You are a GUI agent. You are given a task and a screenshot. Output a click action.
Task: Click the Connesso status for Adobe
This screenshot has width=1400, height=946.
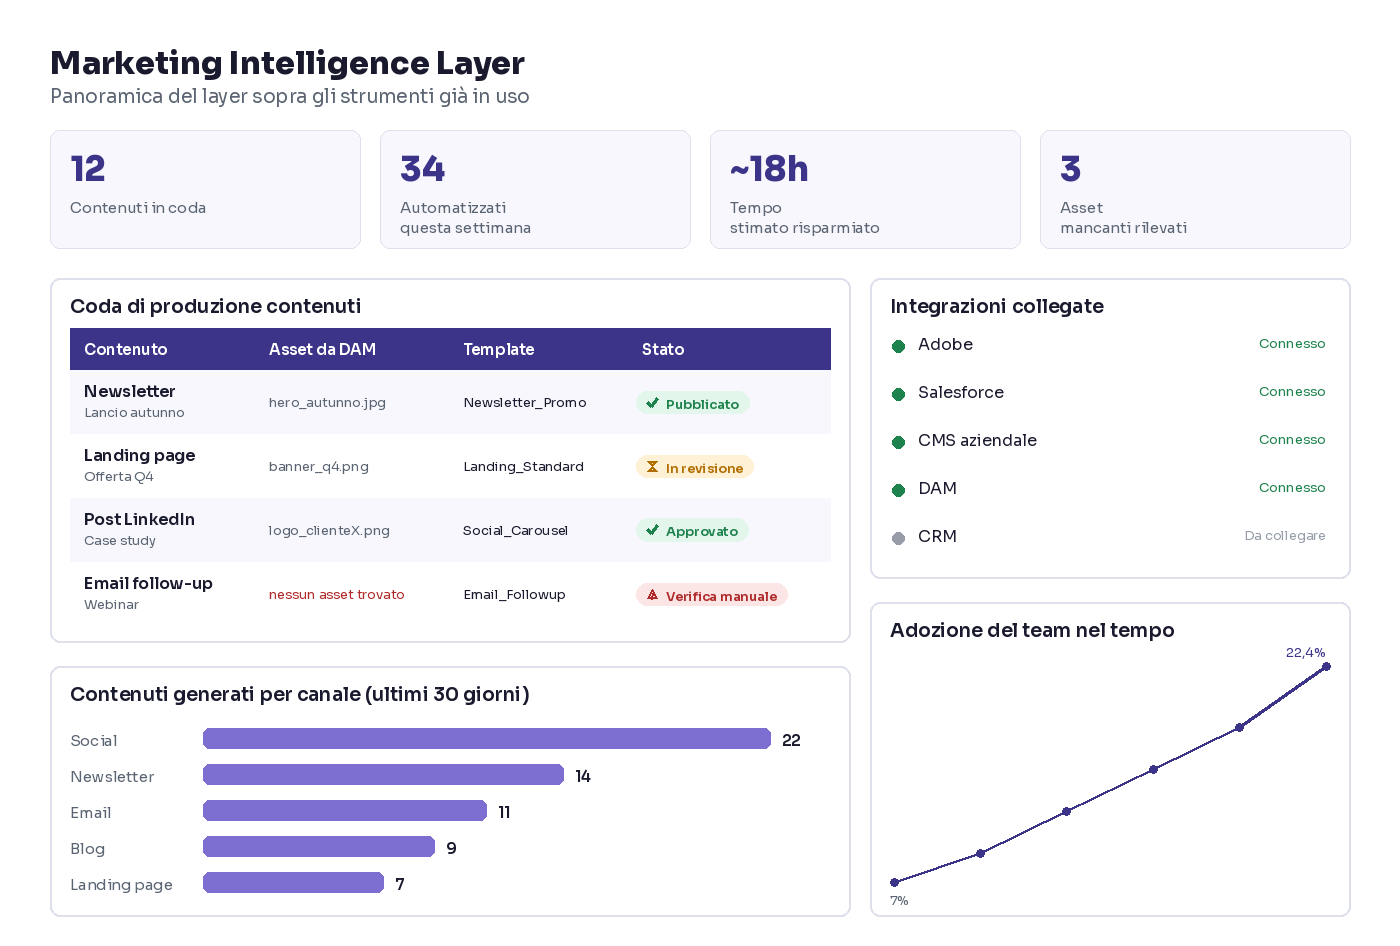click(x=1292, y=344)
